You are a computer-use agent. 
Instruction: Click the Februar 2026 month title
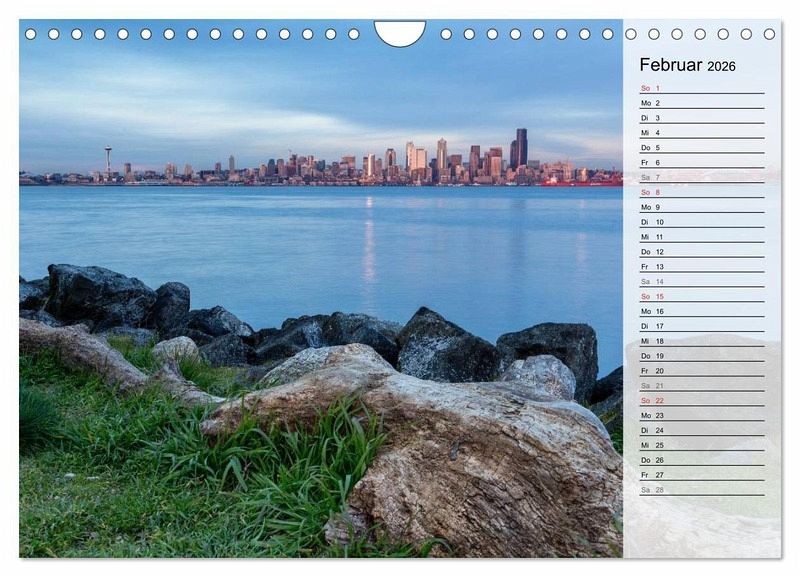[x=687, y=66]
